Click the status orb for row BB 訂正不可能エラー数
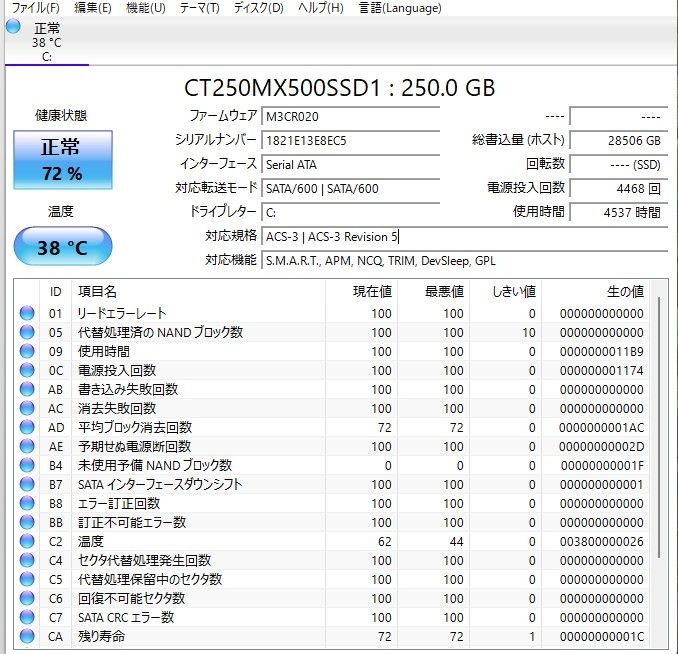678x654 pixels. point(27,522)
